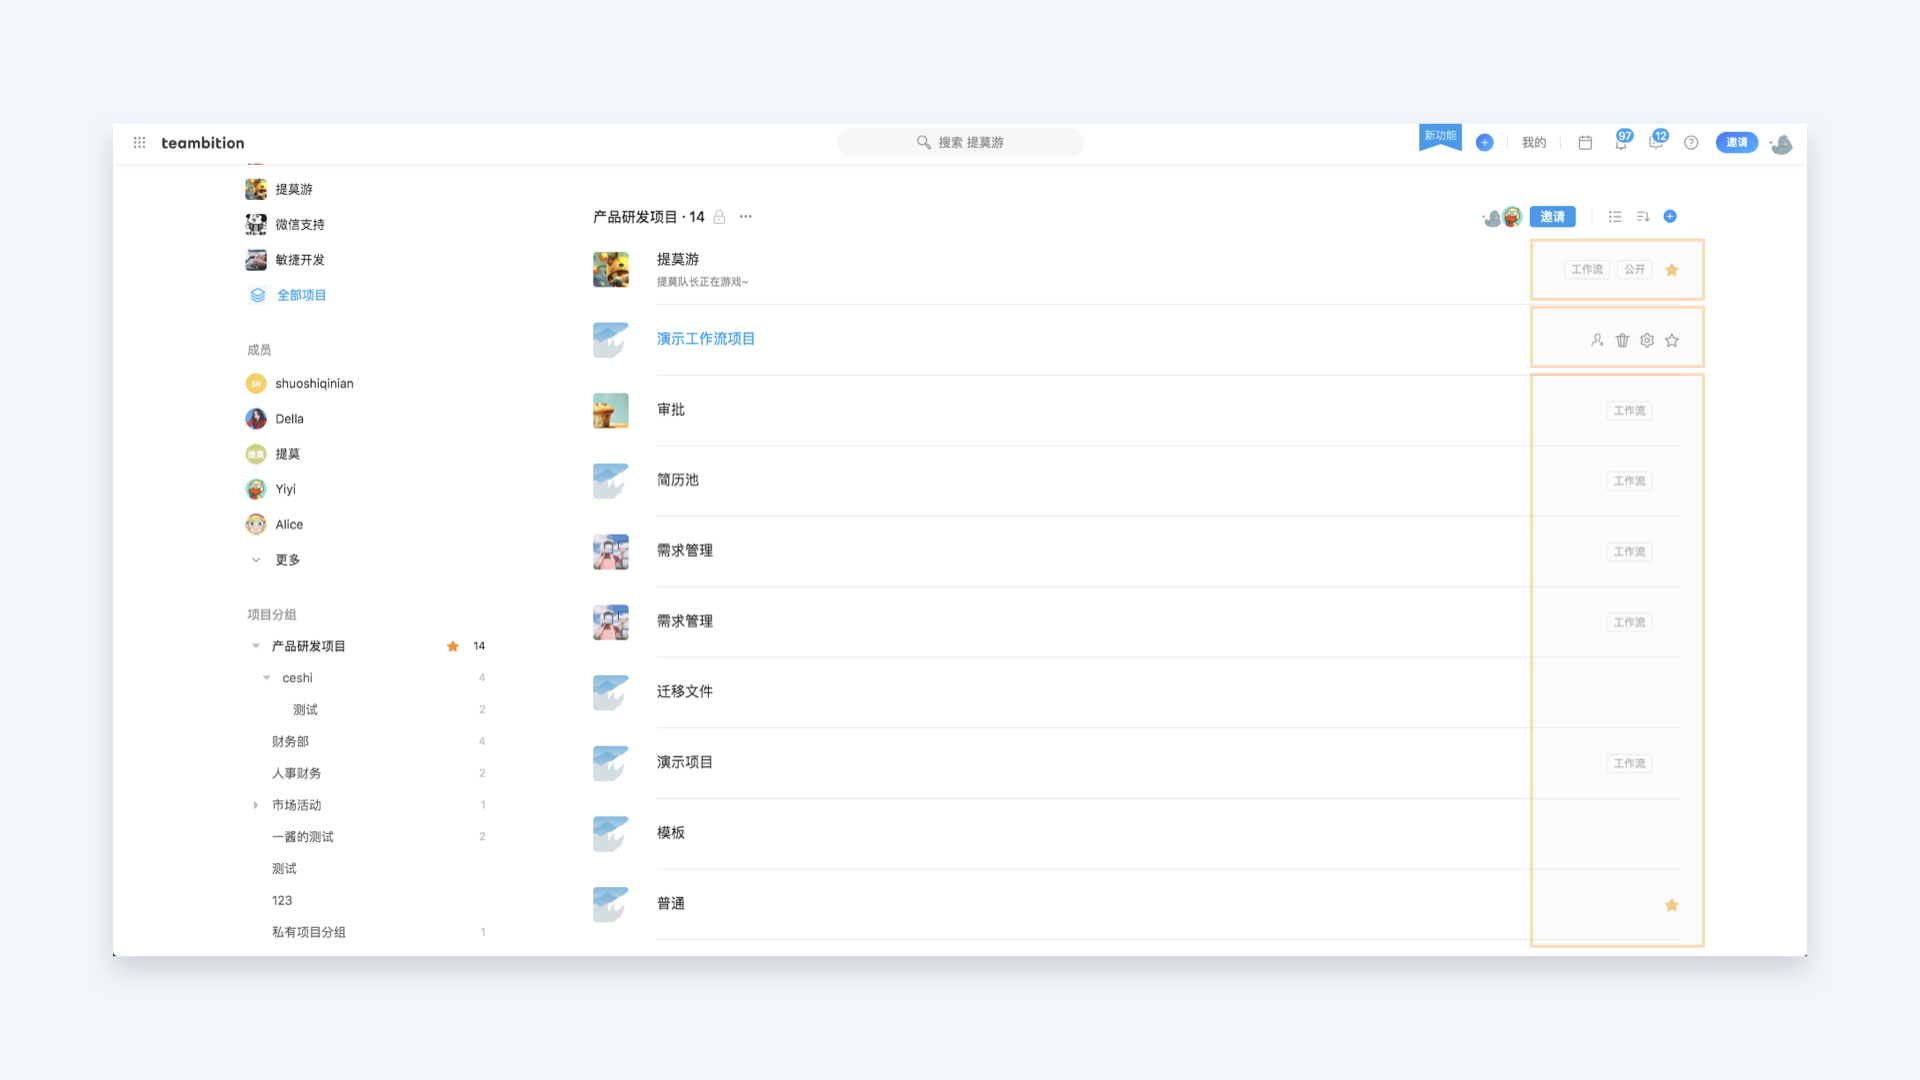Select 123 group in sidebar
Screen dimensions: 1920x1080
pos(282,900)
